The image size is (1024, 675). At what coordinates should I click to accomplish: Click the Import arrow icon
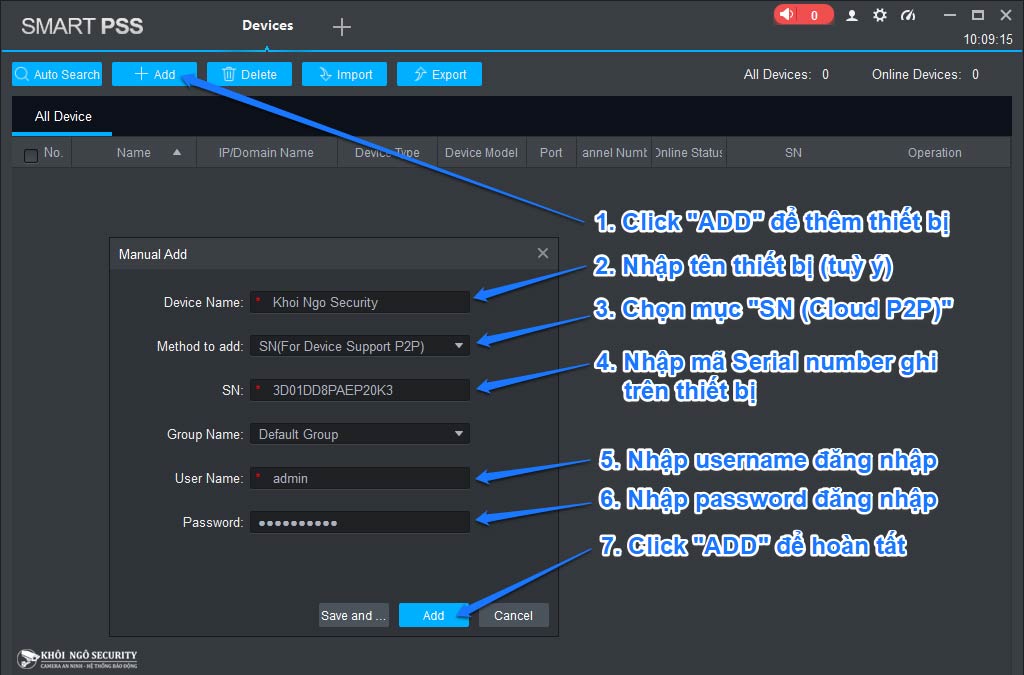click(325, 74)
